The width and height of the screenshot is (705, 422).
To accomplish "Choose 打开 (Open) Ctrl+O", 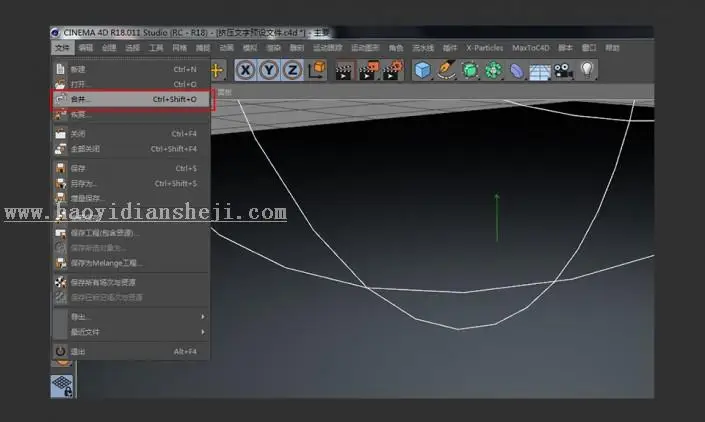I will tap(131, 84).
